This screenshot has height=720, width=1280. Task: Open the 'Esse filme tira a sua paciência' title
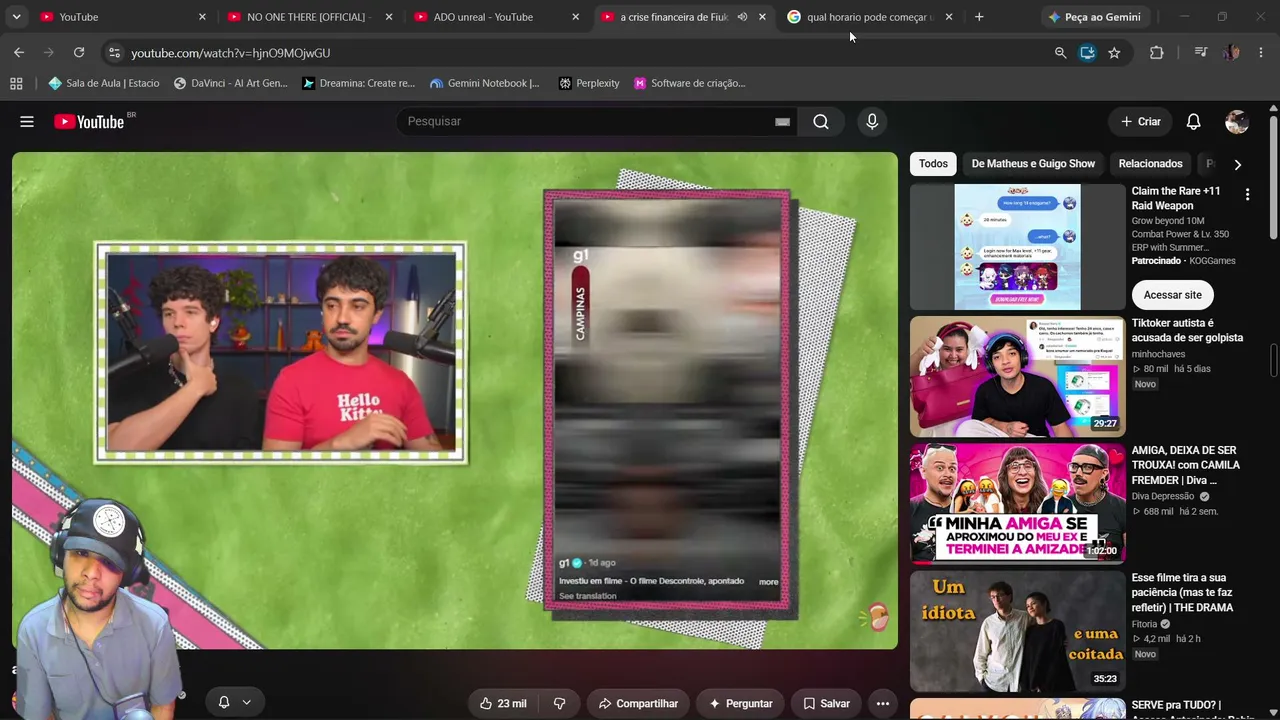pos(1182,592)
